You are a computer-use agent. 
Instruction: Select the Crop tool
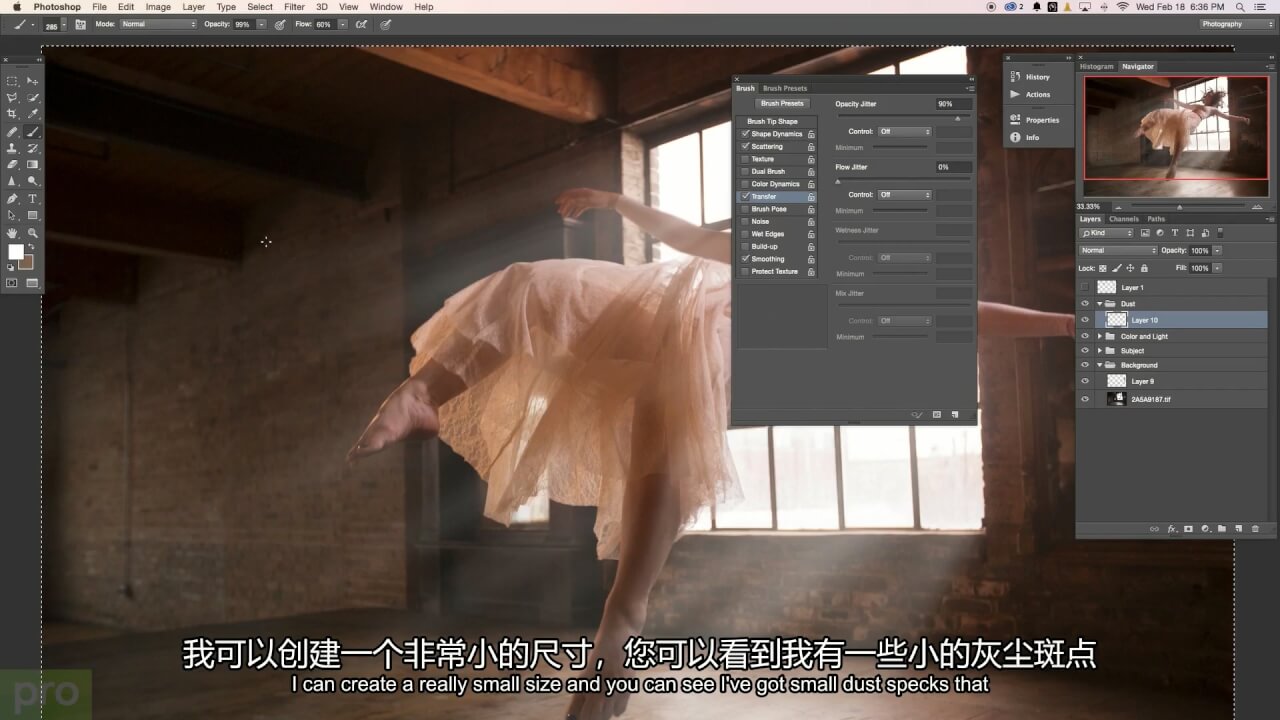coord(12,114)
